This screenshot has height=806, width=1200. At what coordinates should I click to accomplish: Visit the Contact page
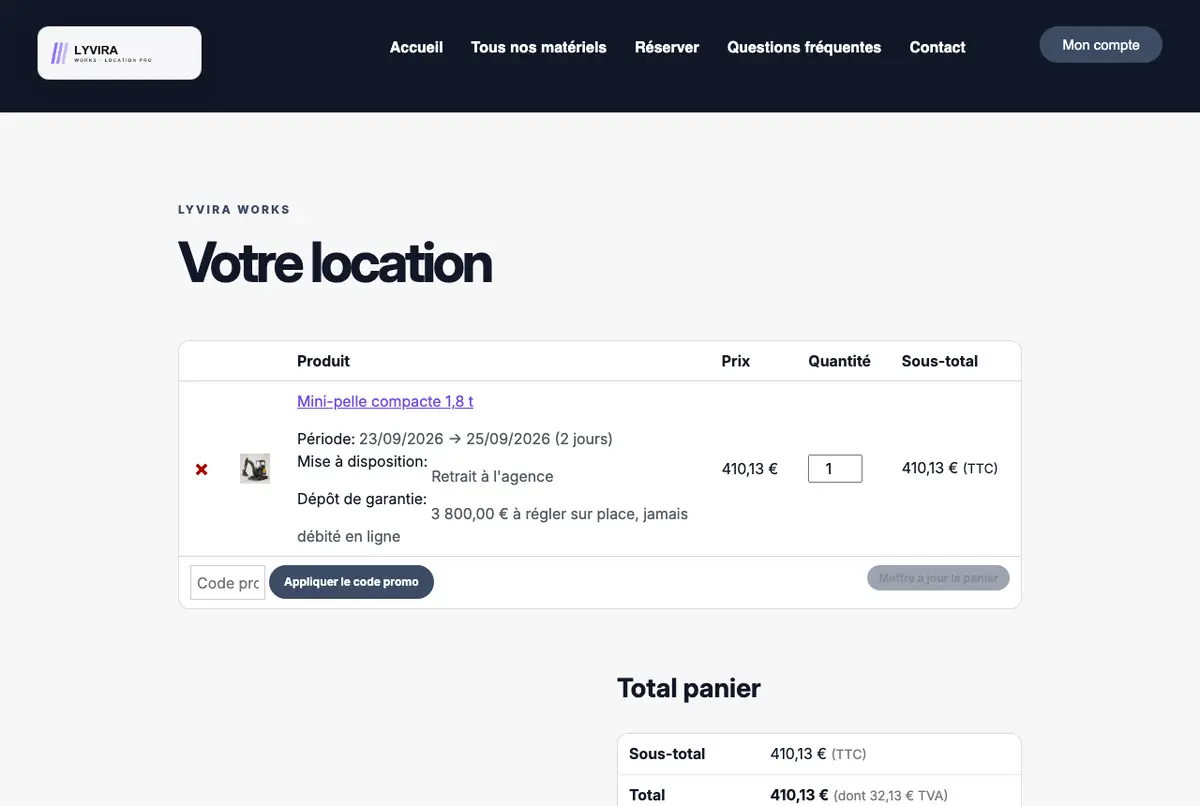coord(937,47)
